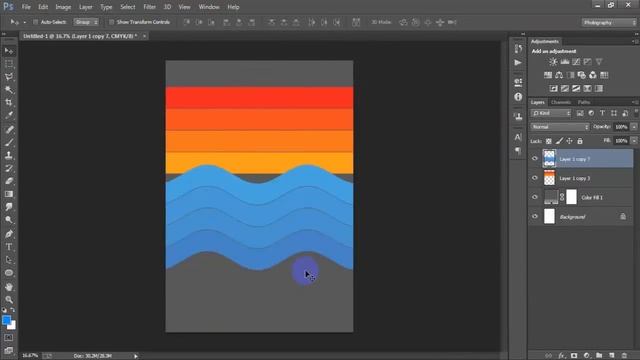Viewport: 640px width, 360px height.
Task: Hide the Background layer visibility
Action: pos(535,216)
